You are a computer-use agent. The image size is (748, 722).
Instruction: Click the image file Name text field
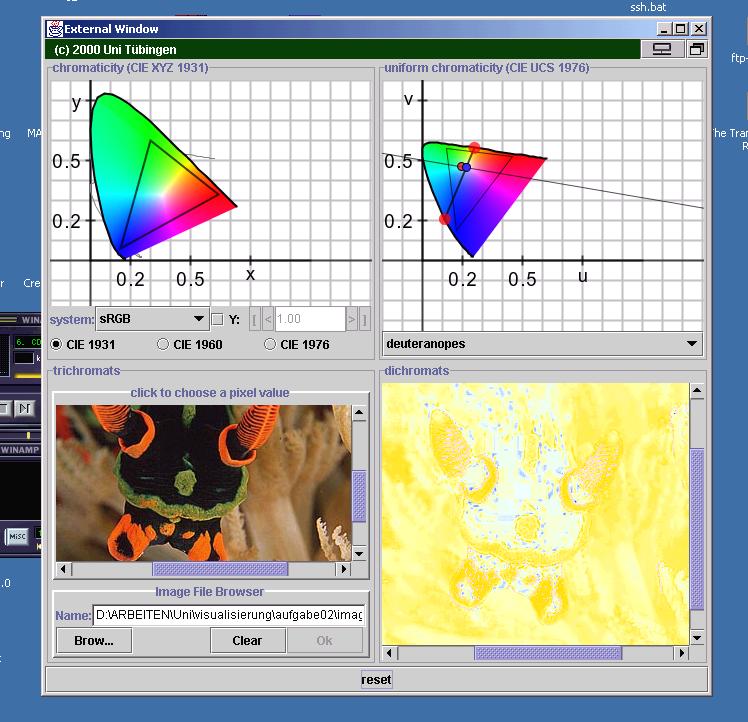(229, 615)
